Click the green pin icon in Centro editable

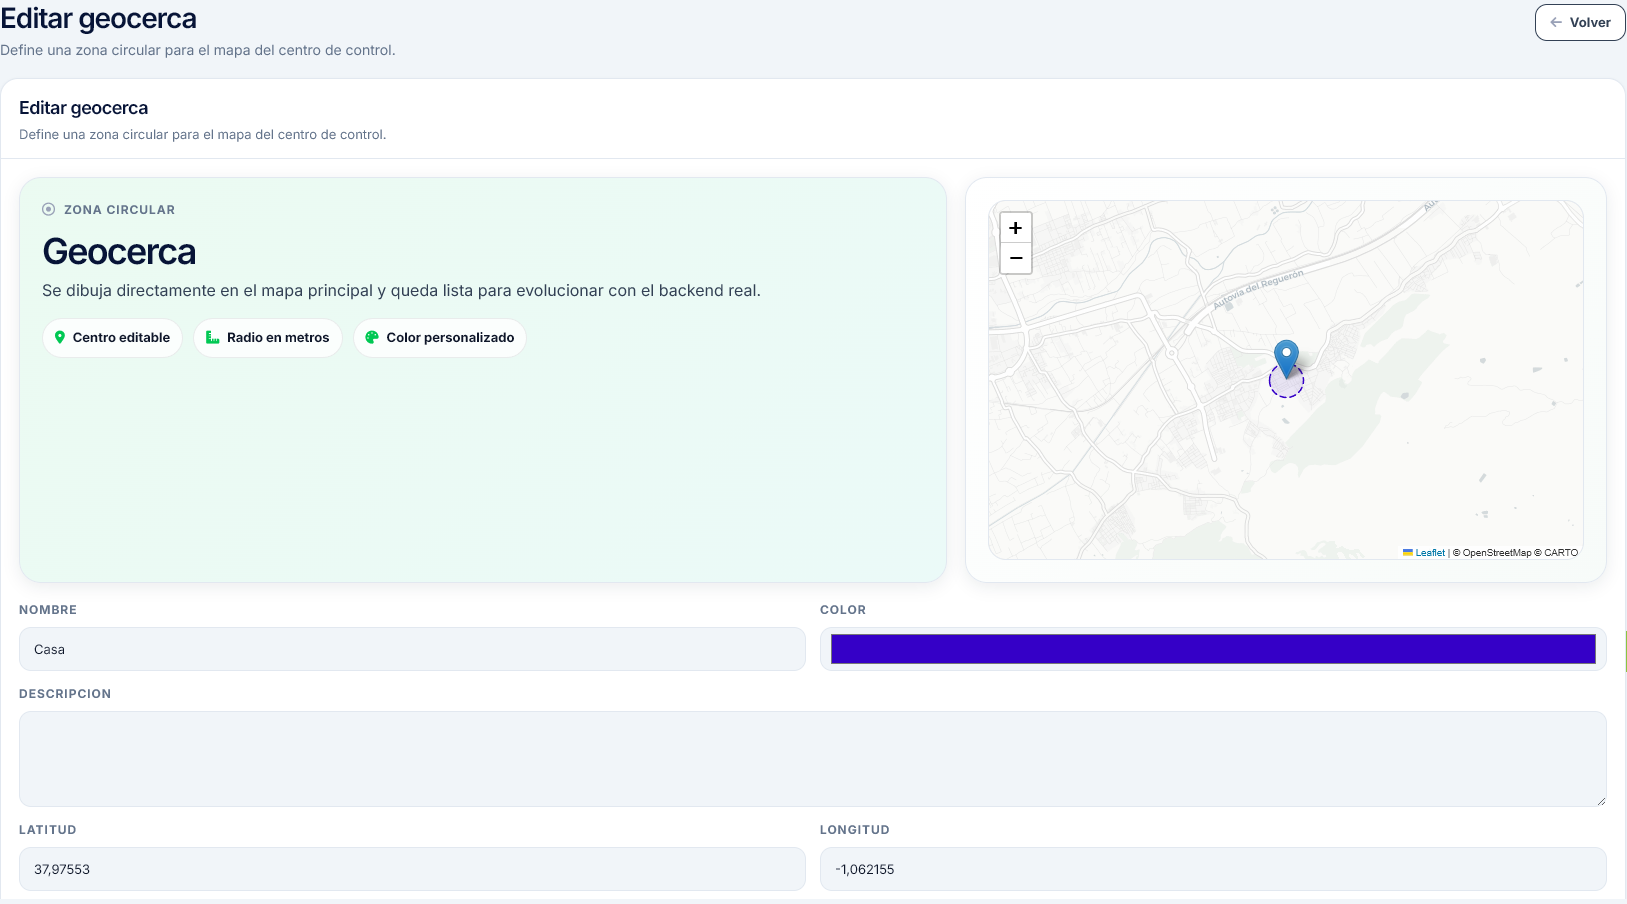click(60, 338)
